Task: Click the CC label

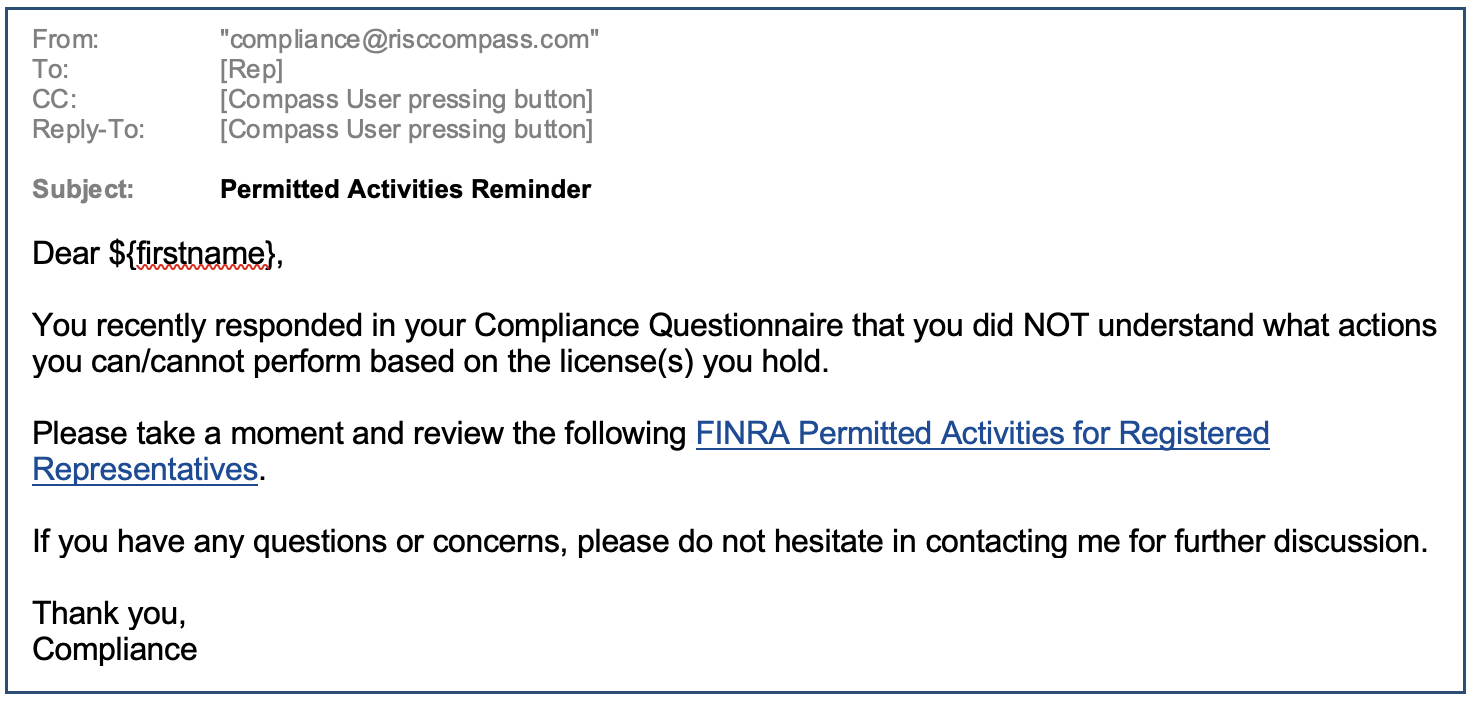Action: (54, 100)
